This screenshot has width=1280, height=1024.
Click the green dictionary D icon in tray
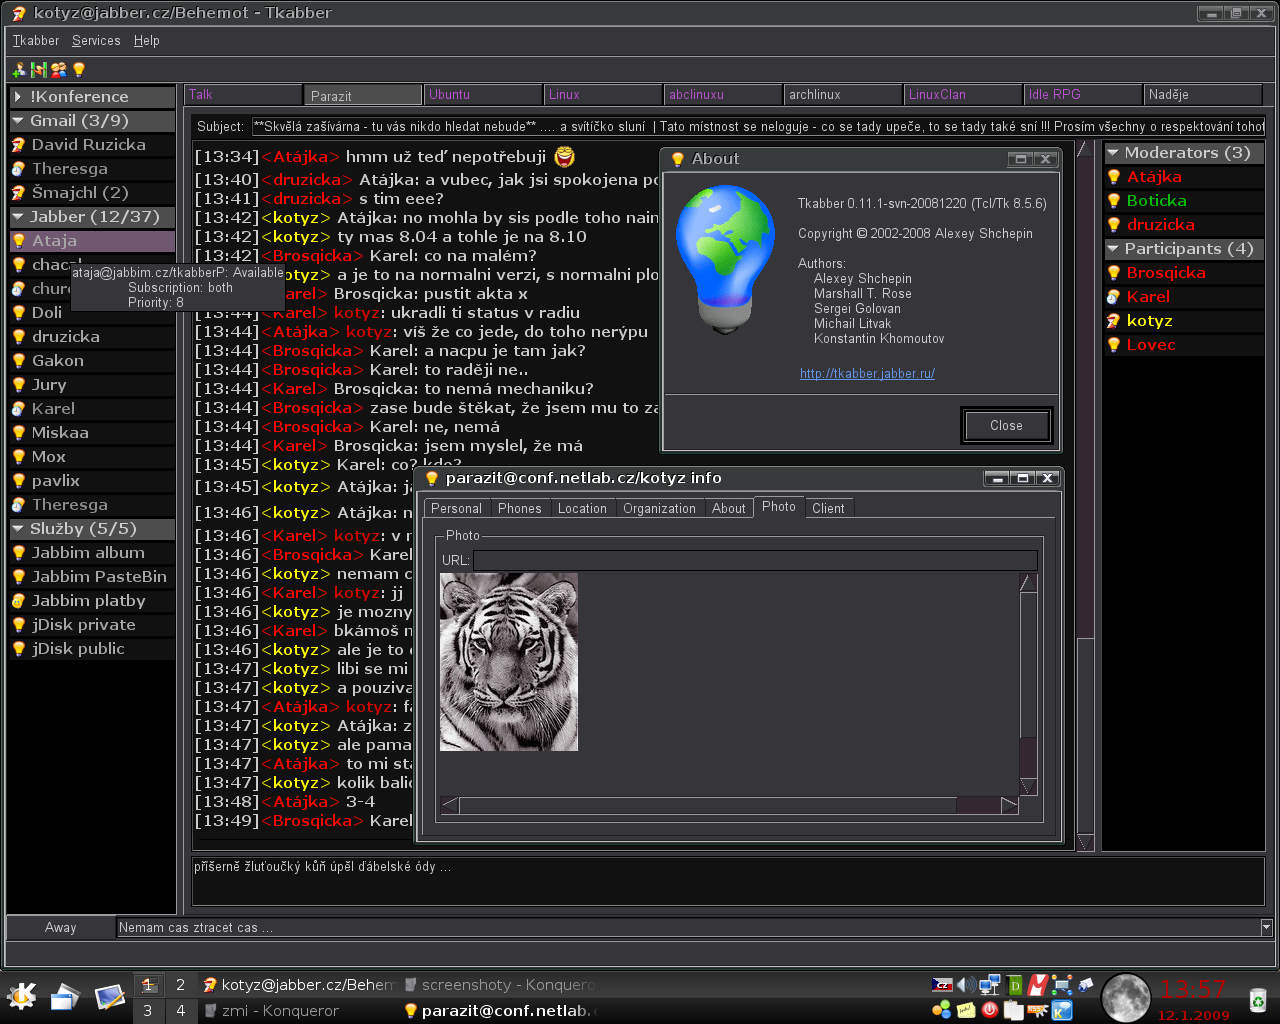coord(1014,986)
